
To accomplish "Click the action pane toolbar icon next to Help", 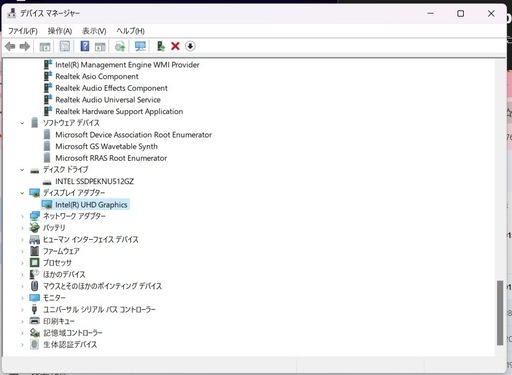I will [100, 46].
